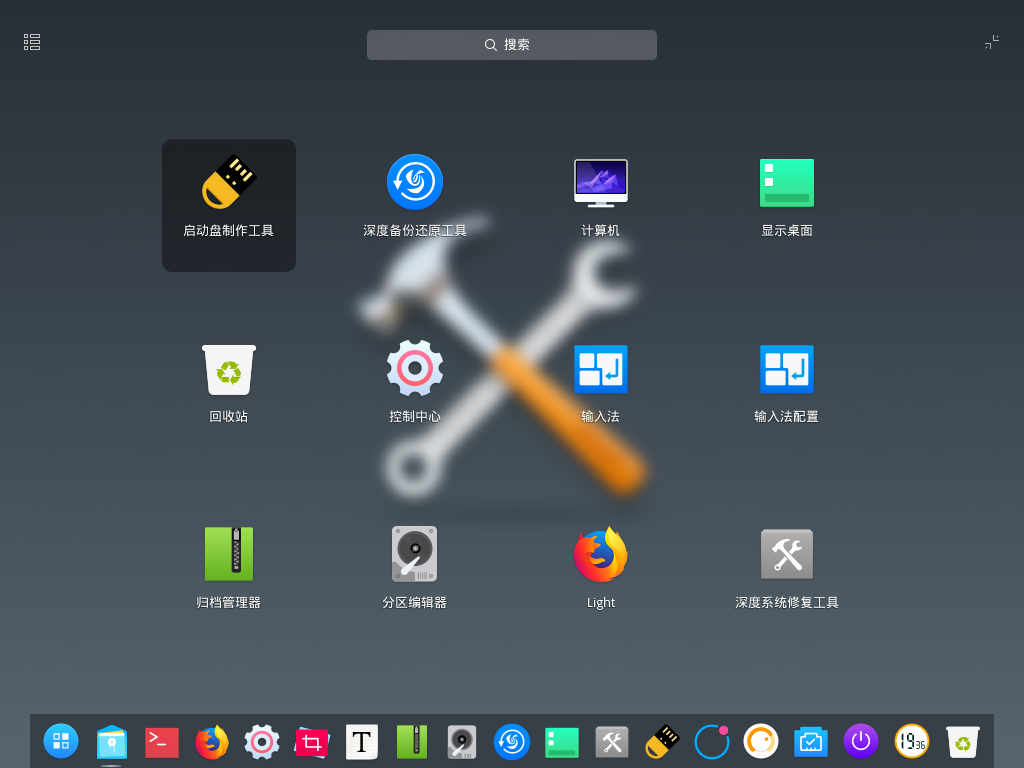Toggle launcher to windowed mode
1024x768 pixels.
click(x=991, y=42)
